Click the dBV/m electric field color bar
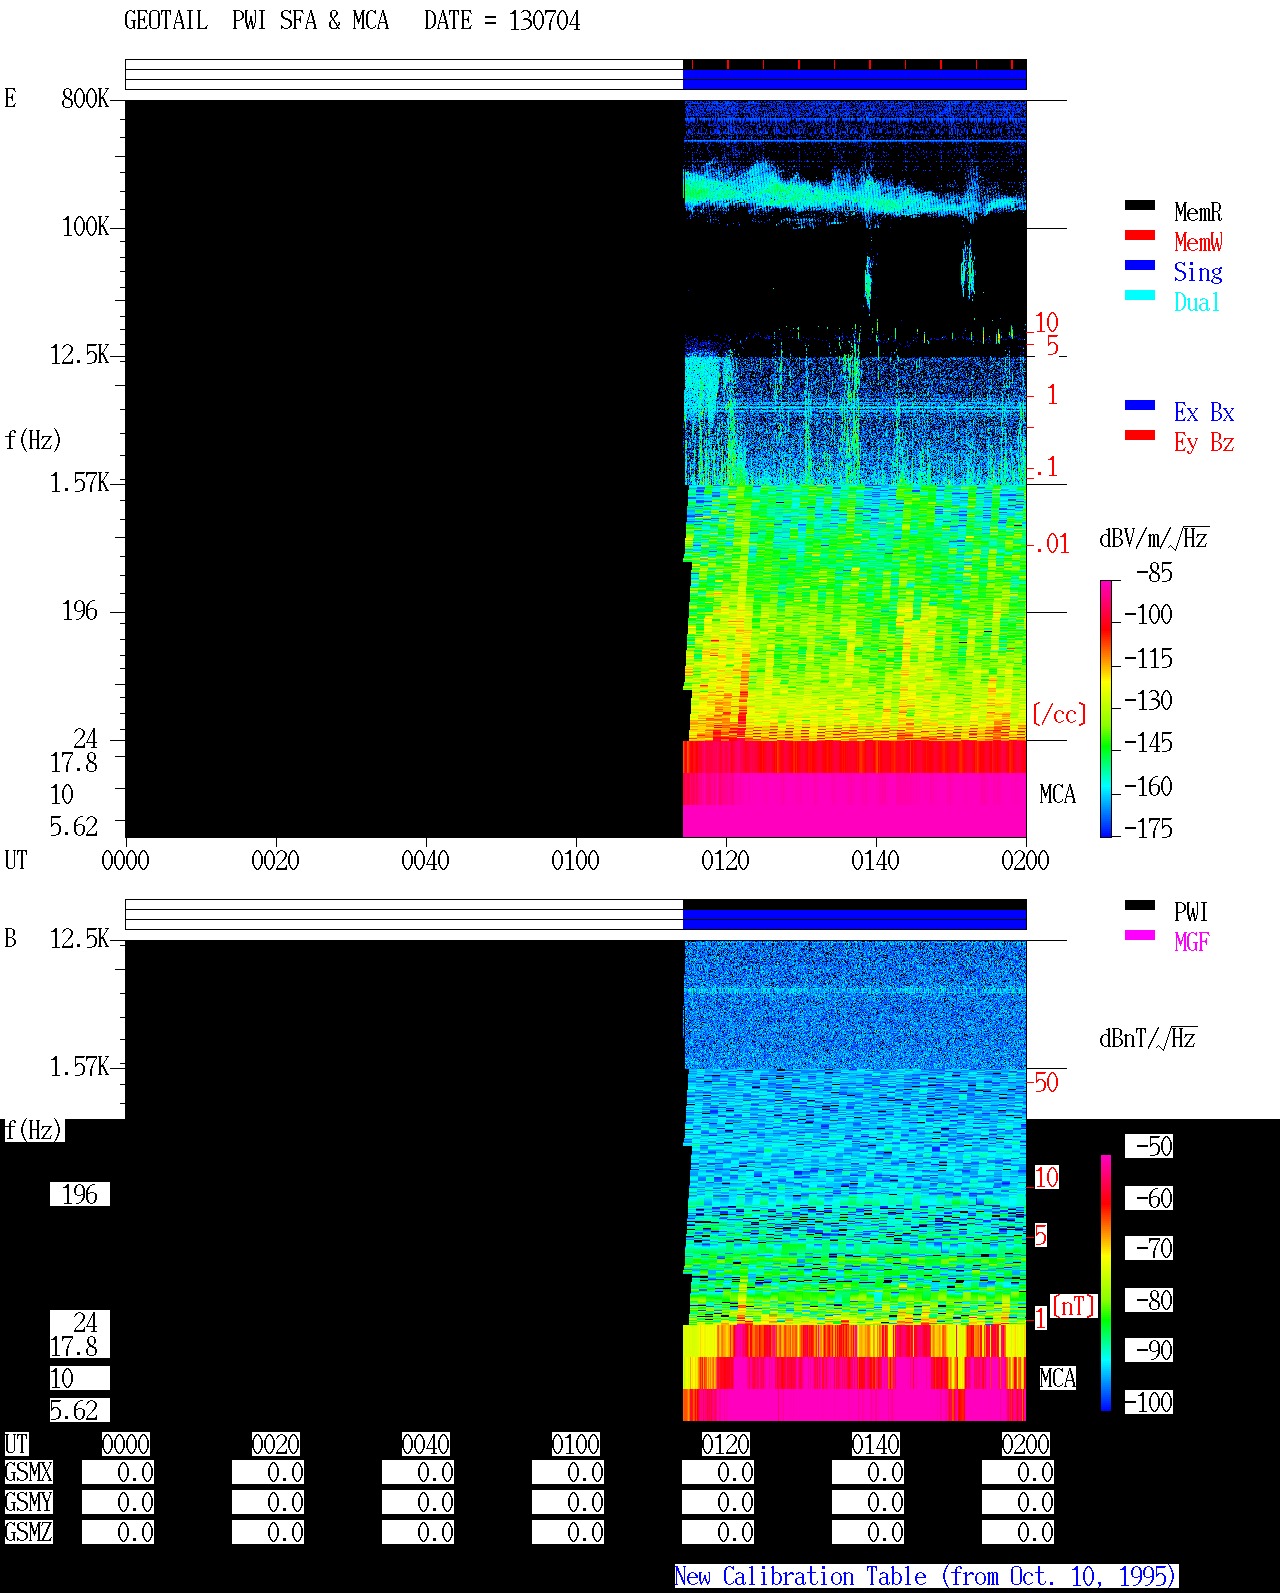This screenshot has width=1280, height=1593. (1105, 708)
